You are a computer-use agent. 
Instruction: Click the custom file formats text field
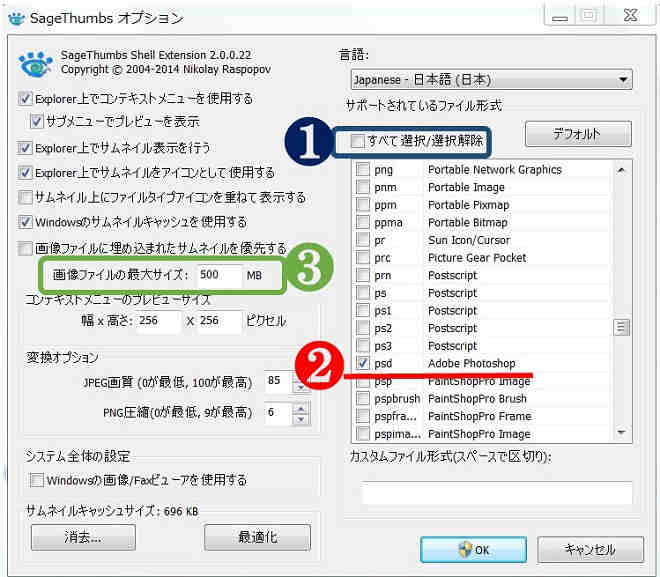click(496, 493)
